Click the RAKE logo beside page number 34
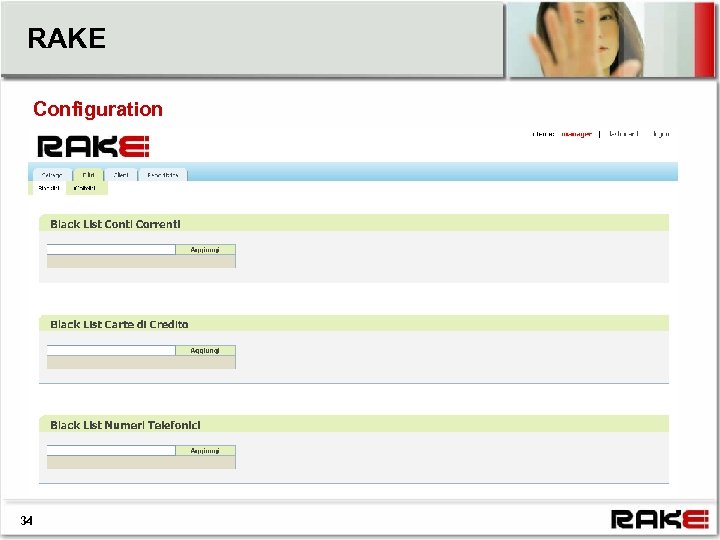 (x=659, y=519)
